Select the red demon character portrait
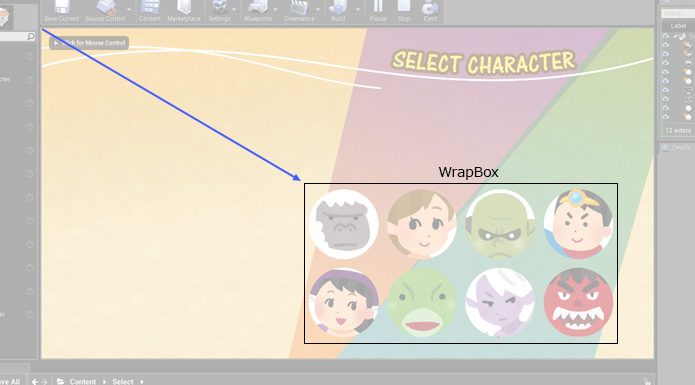Viewport: 695px width, 385px height. tap(578, 302)
